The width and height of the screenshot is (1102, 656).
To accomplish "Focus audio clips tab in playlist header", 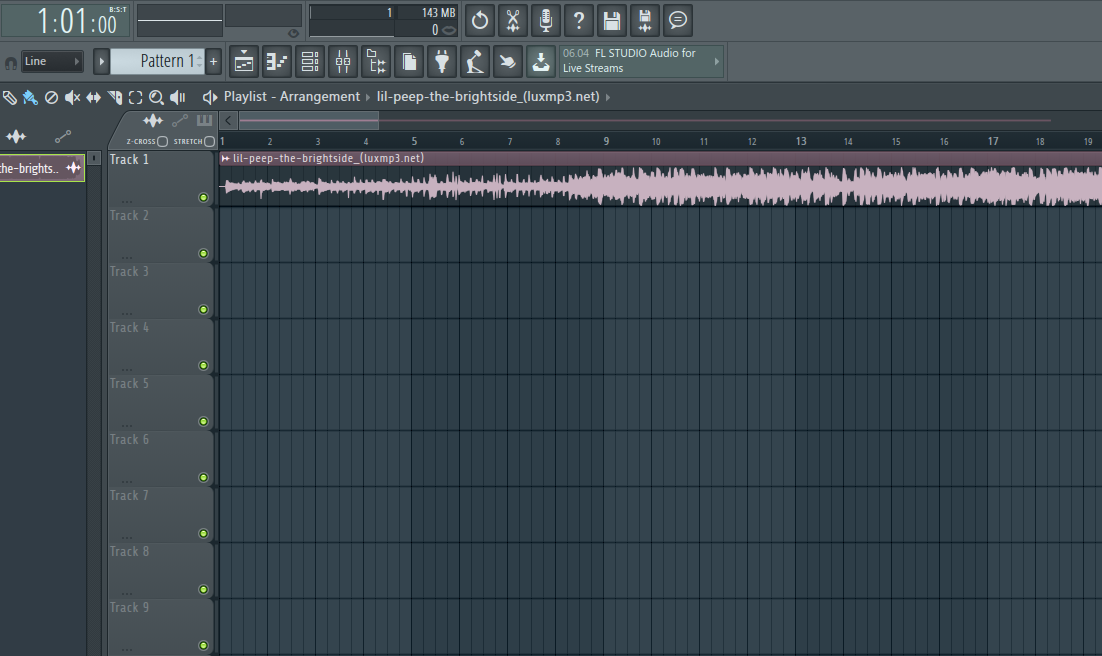I will click(153, 120).
